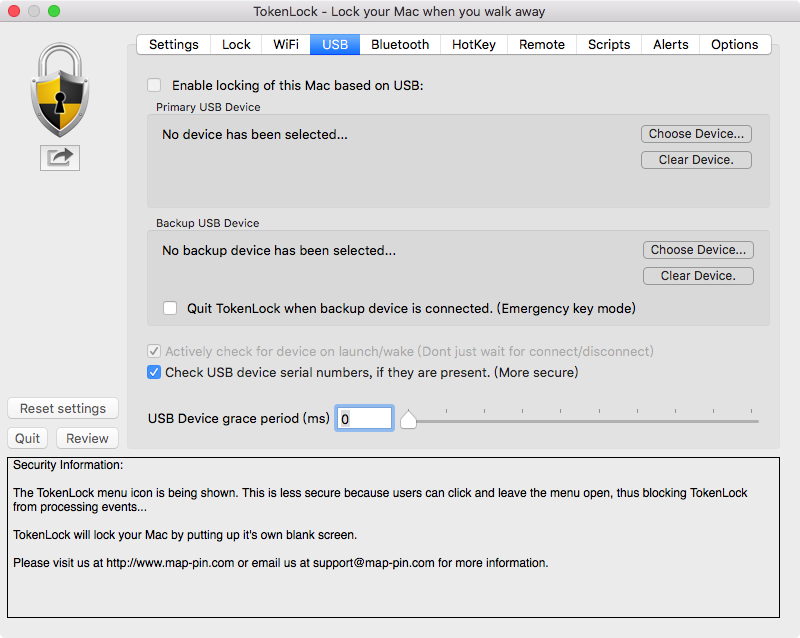Click the 'Please visit us at' contact line

coord(281,563)
